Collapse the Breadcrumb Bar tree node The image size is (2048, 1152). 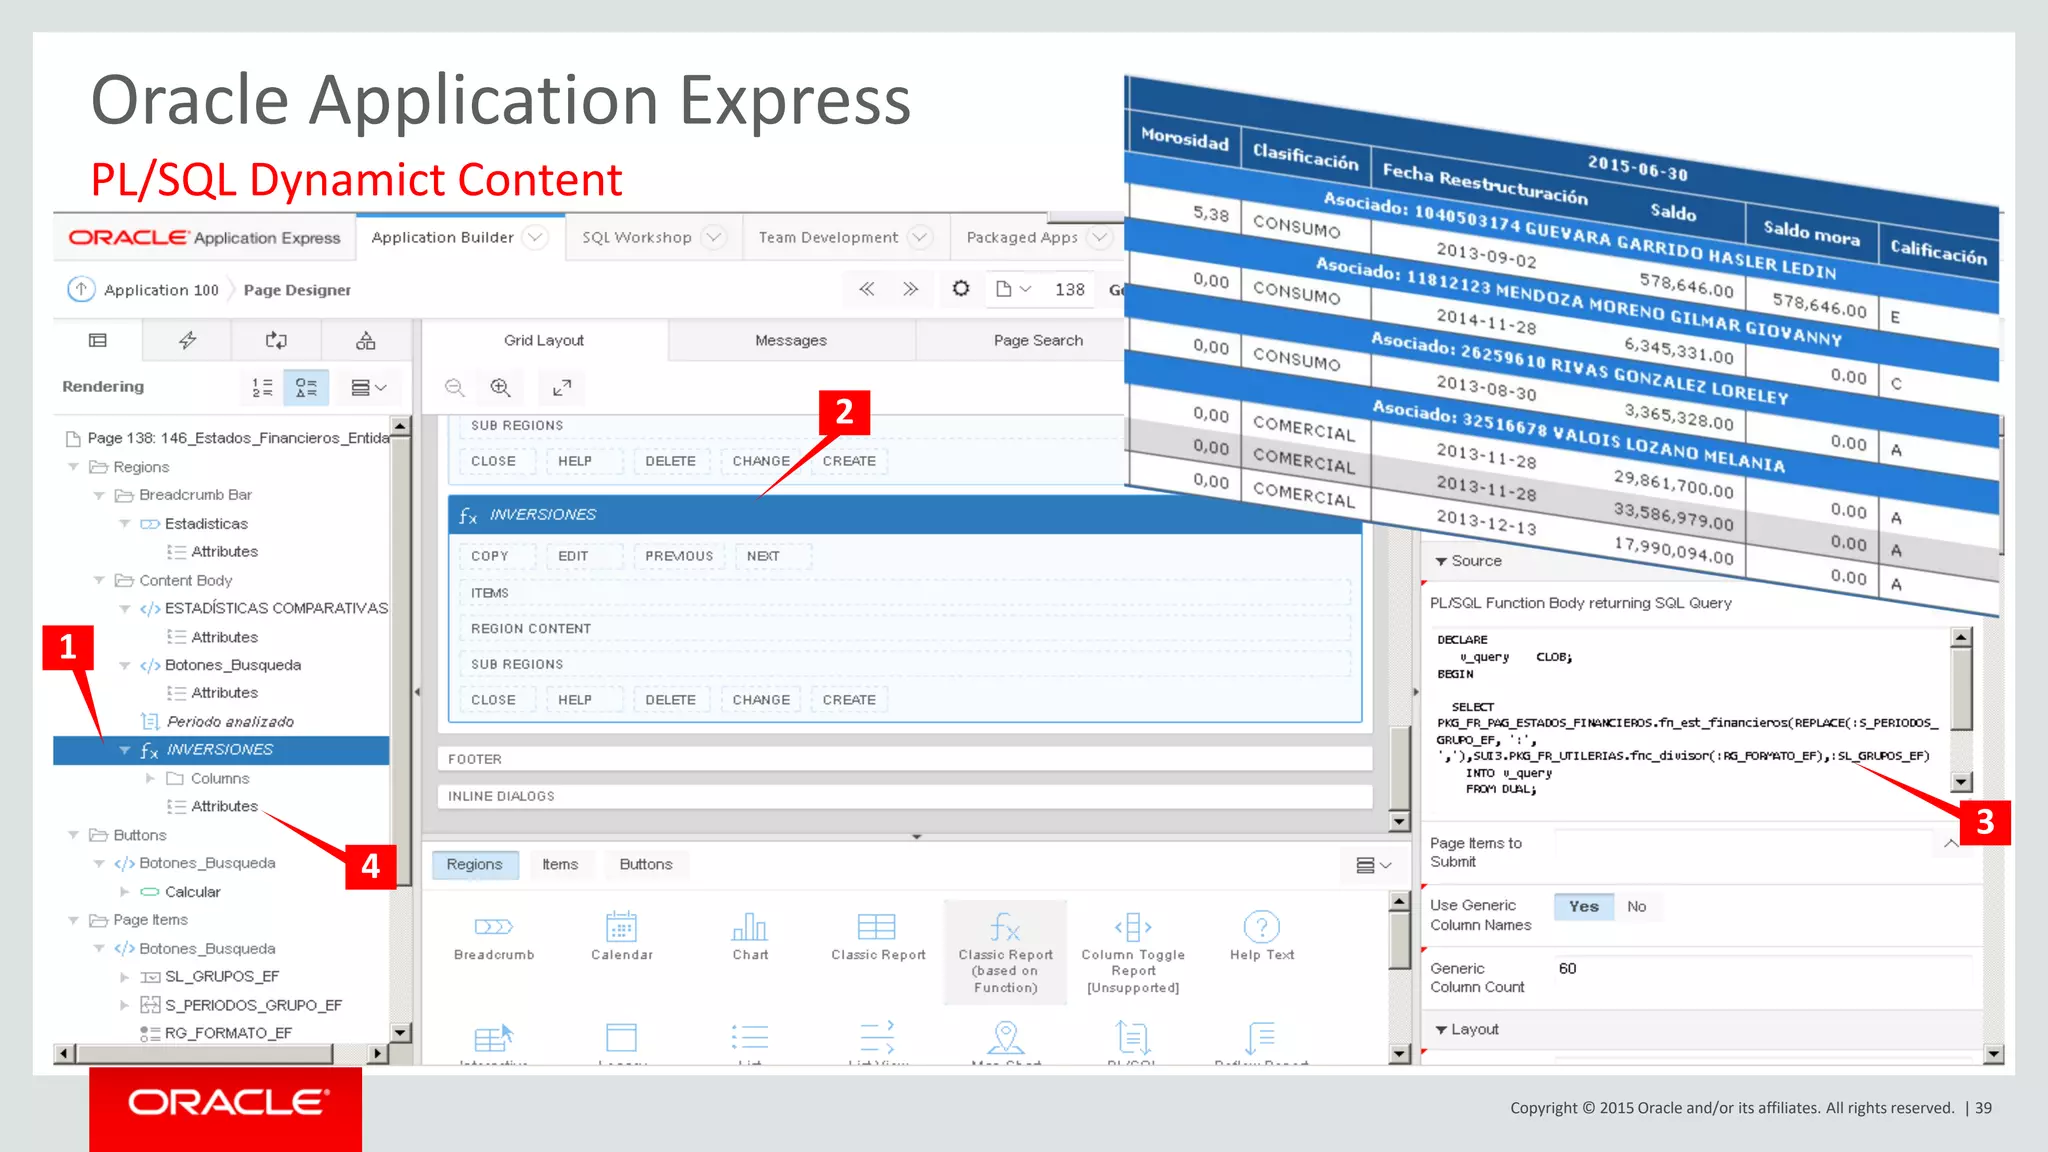click(x=99, y=495)
